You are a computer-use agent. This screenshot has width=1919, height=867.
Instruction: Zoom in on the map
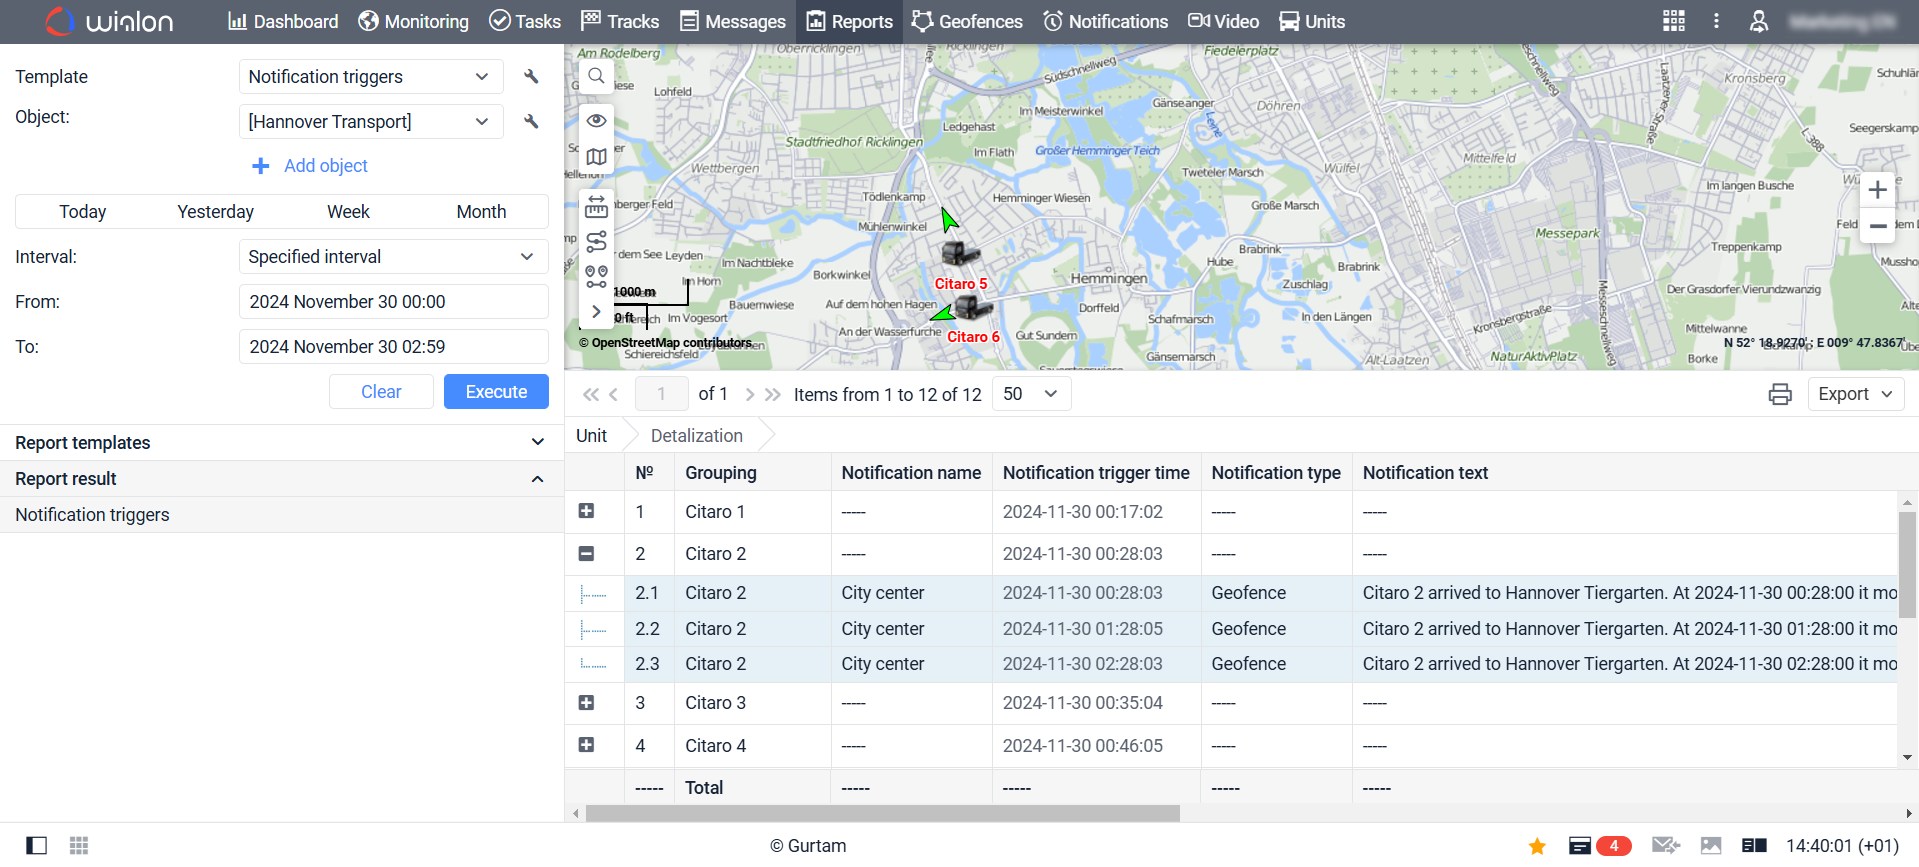pyautogui.click(x=1877, y=190)
